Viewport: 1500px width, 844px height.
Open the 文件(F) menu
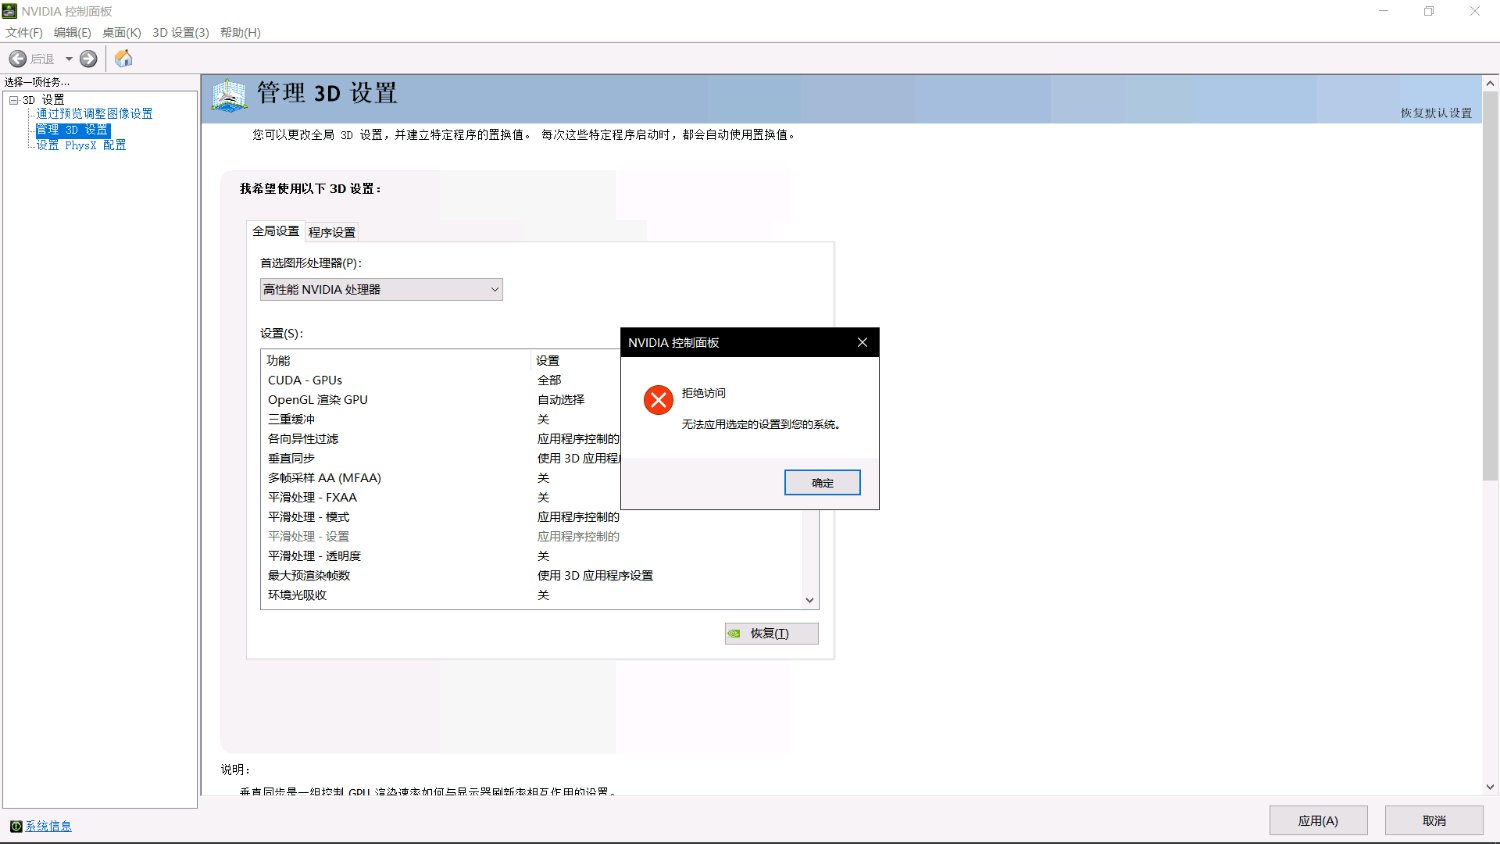(x=24, y=33)
